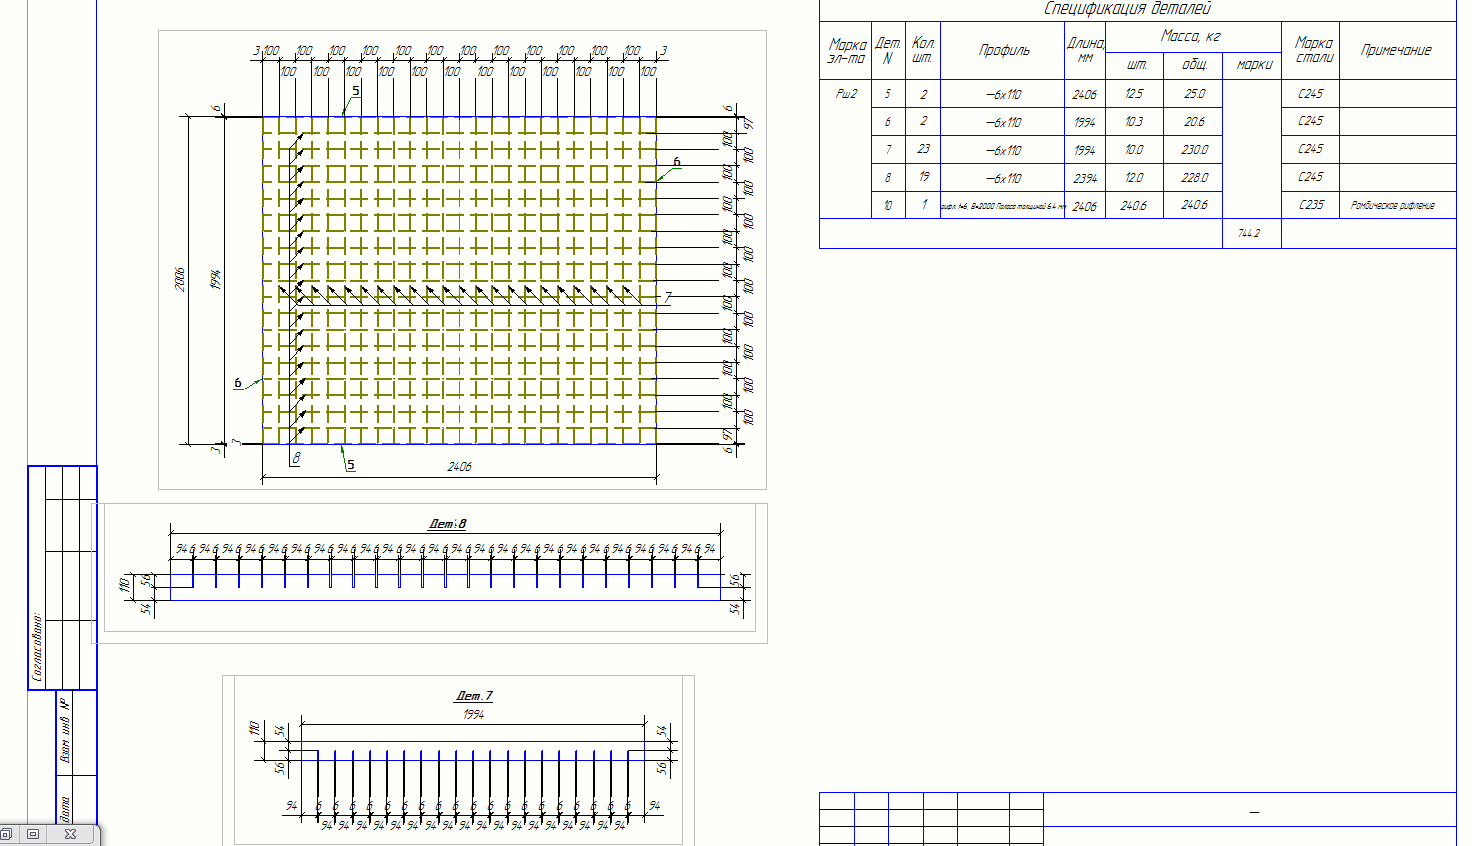Screen dimensions: 1472x846
Task: Click the 'Дет. 7' view label
Action: tap(474, 696)
